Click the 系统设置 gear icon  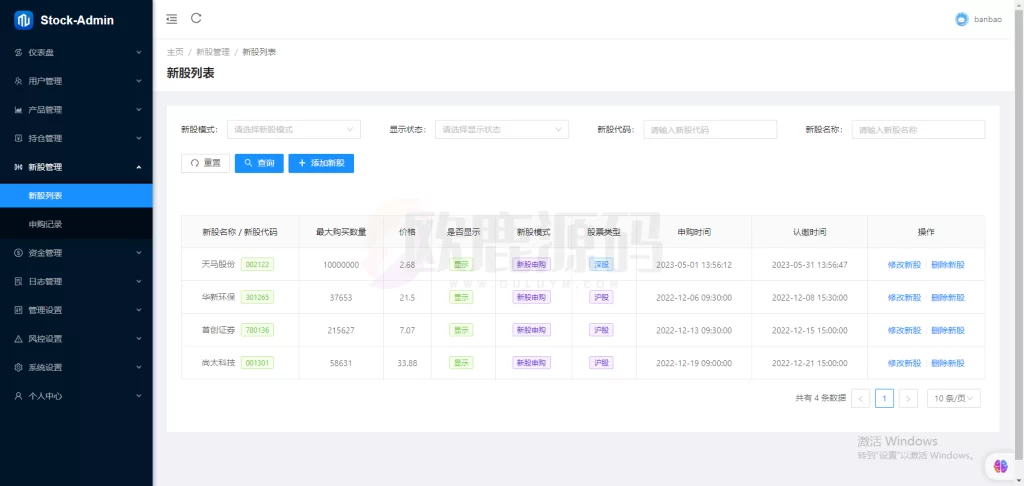click(x=18, y=367)
